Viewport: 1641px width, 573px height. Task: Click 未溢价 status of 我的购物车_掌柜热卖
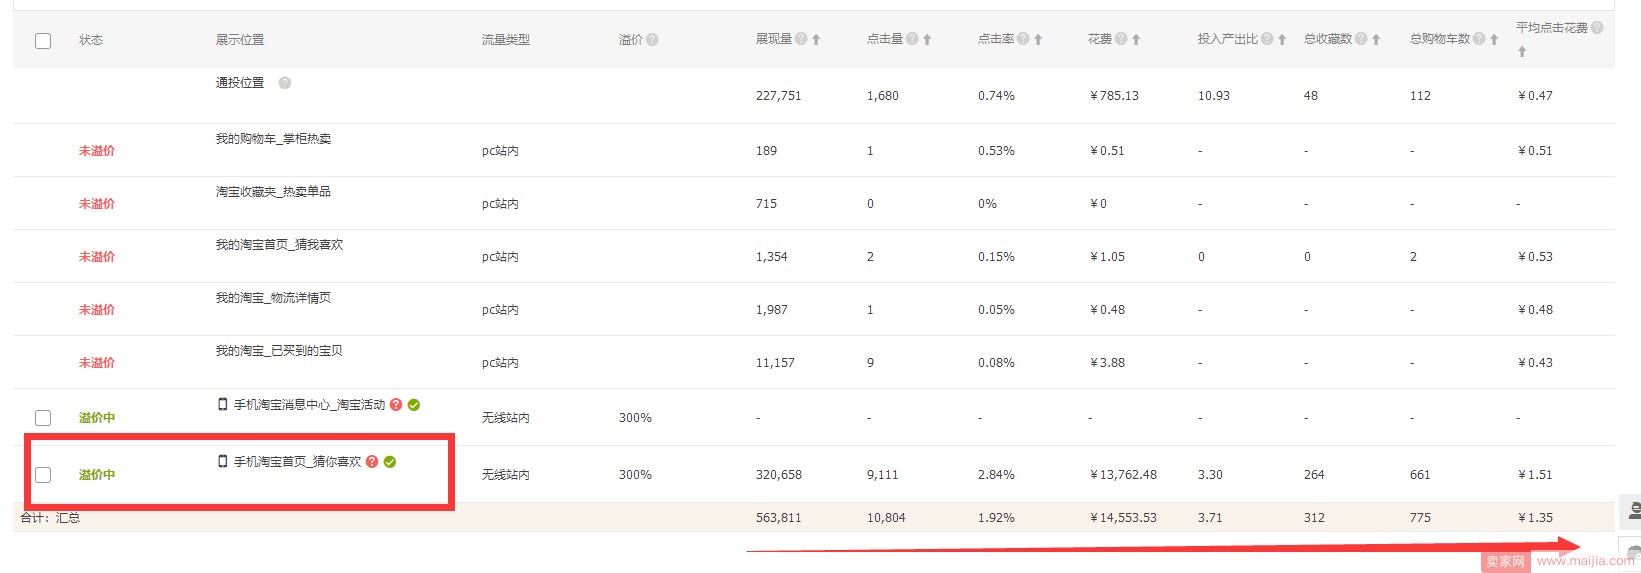97,151
